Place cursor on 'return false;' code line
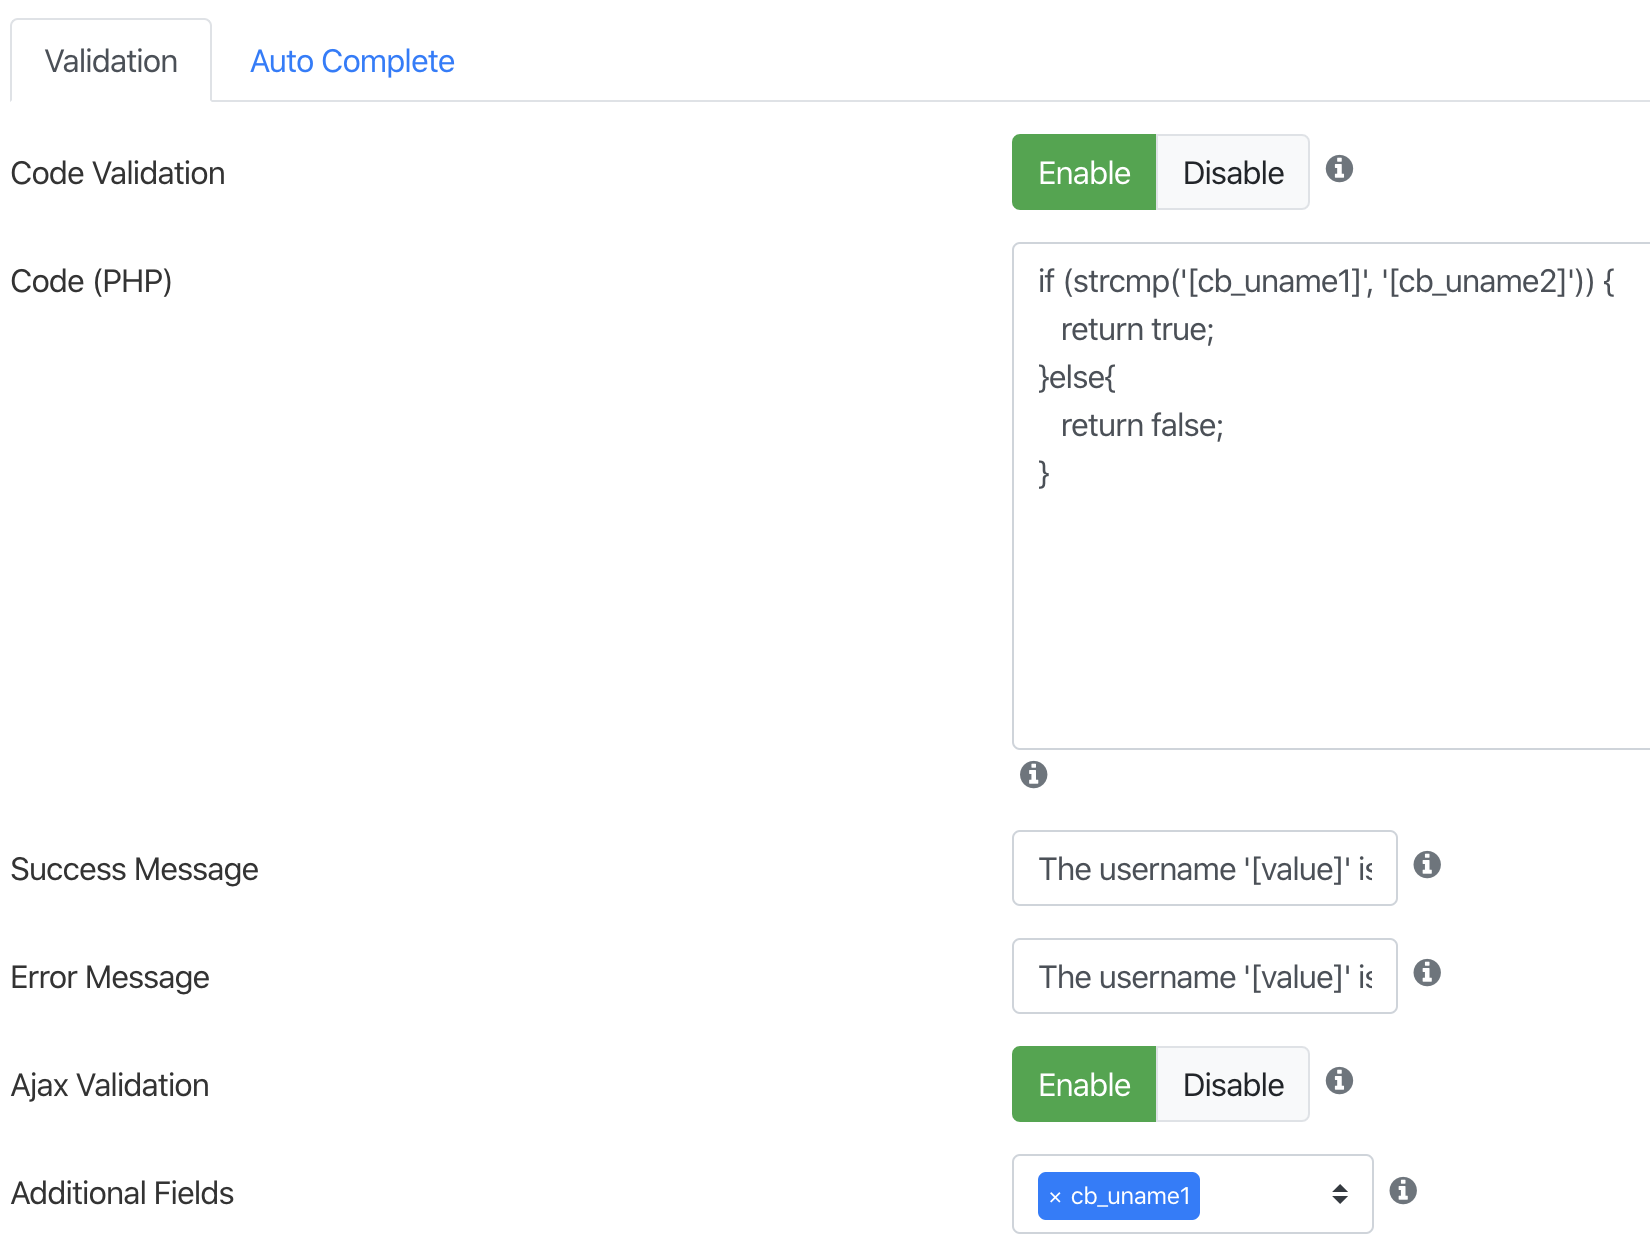Viewport: 1650px width, 1256px height. tap(1142, 425)
